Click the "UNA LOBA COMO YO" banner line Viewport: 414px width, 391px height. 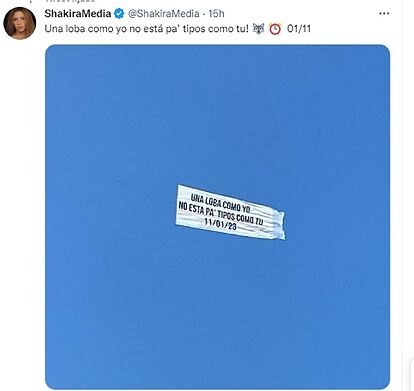coord(220,203)
